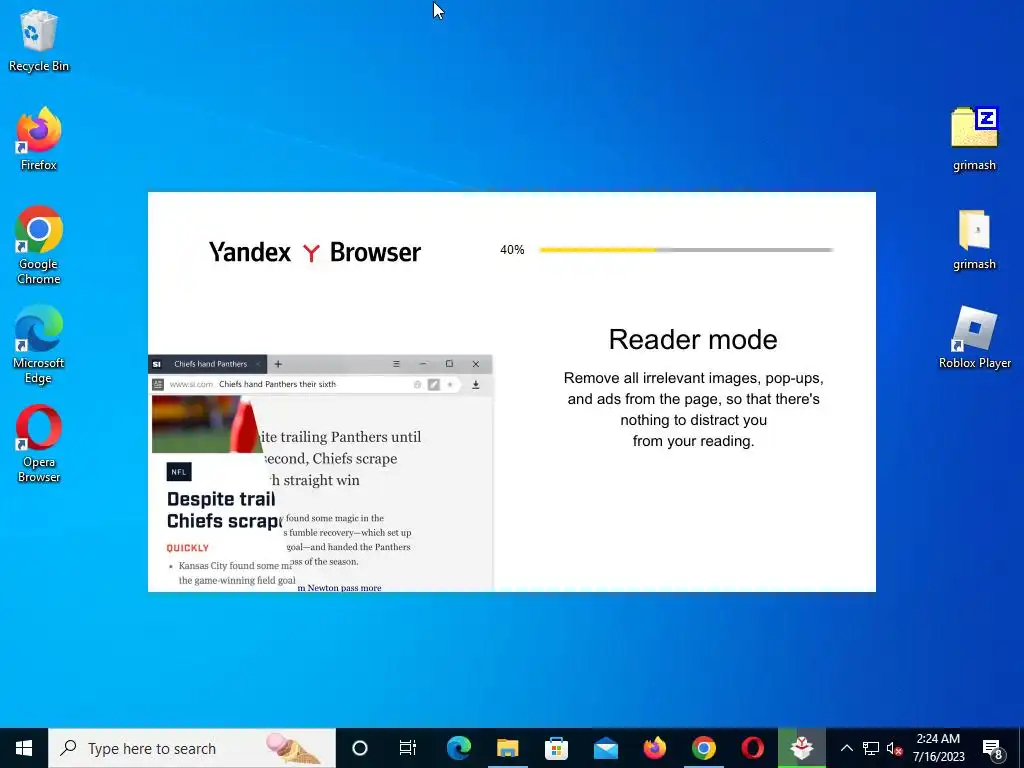Viewport: 1024px width, 768px height.
Task: Click the Reader mode heading
Action: coord(693,339)
